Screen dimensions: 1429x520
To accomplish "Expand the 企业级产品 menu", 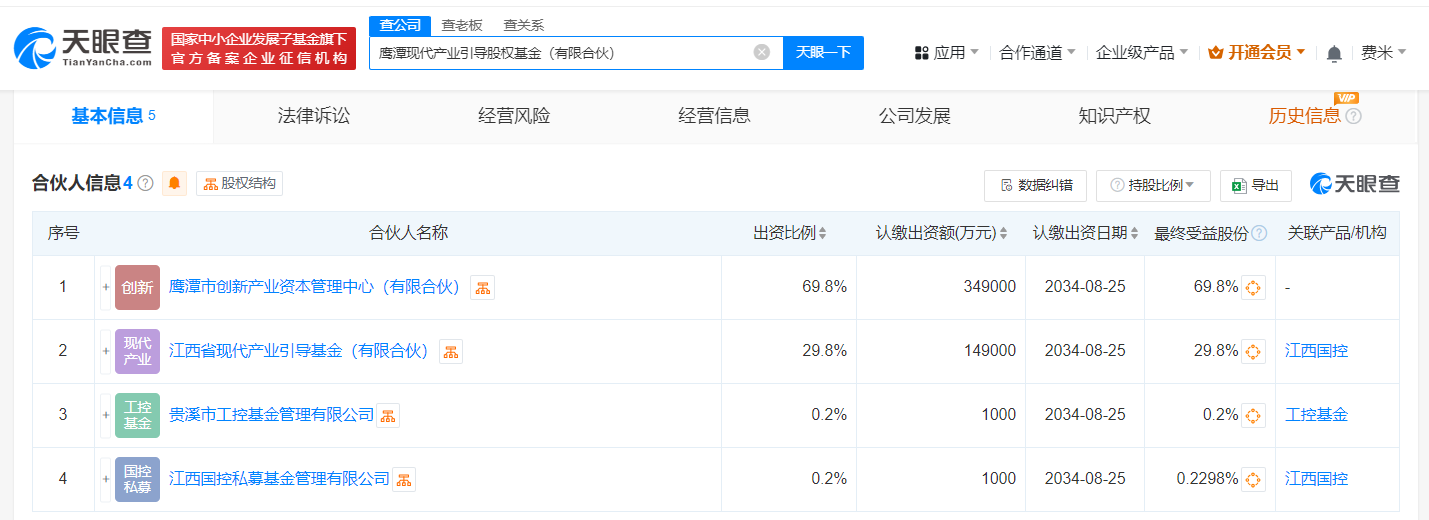I will (1141, 52).
